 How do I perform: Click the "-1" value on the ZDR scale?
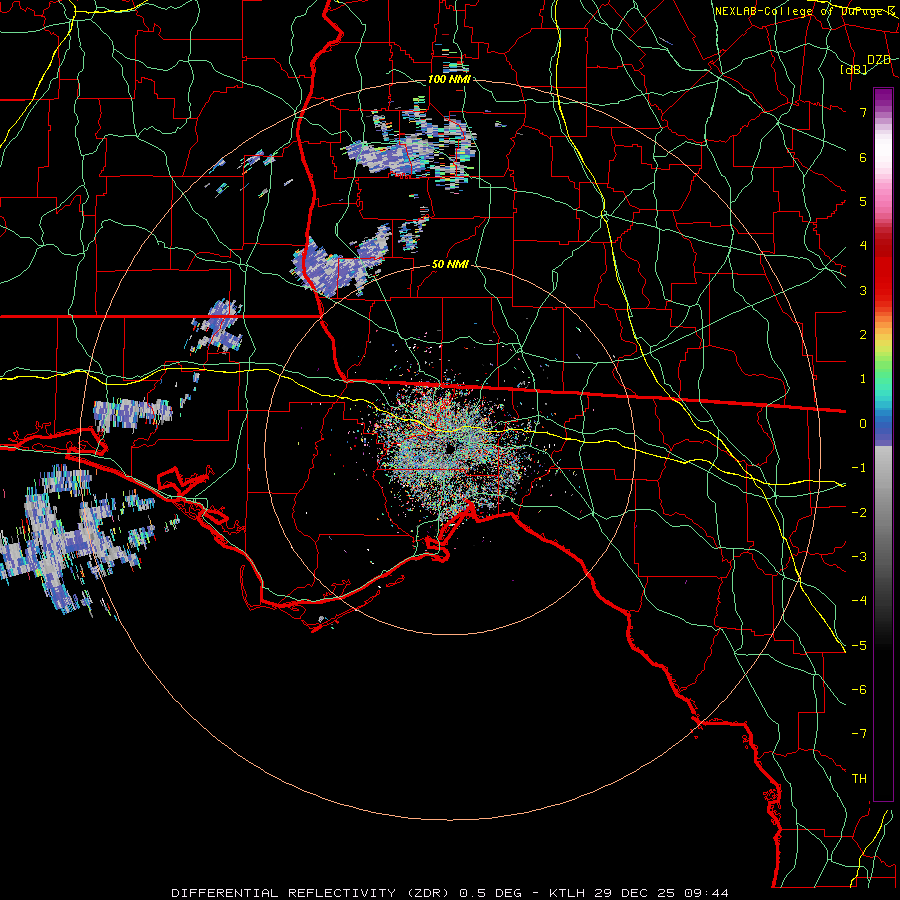click(x=859, y=468)
